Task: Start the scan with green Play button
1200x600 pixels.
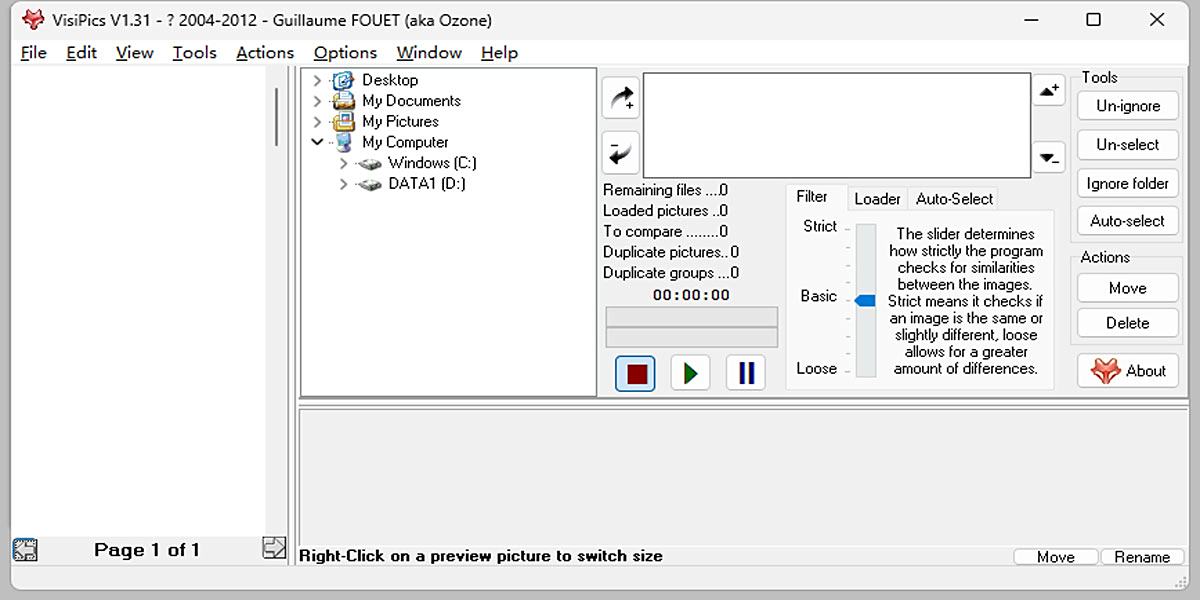Action: pyautogui.click(x=690, y=373)
